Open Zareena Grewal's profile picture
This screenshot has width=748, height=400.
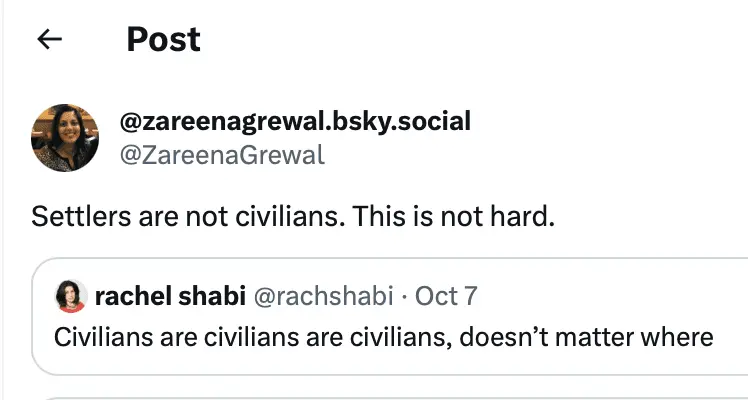(x=66, y=138)
